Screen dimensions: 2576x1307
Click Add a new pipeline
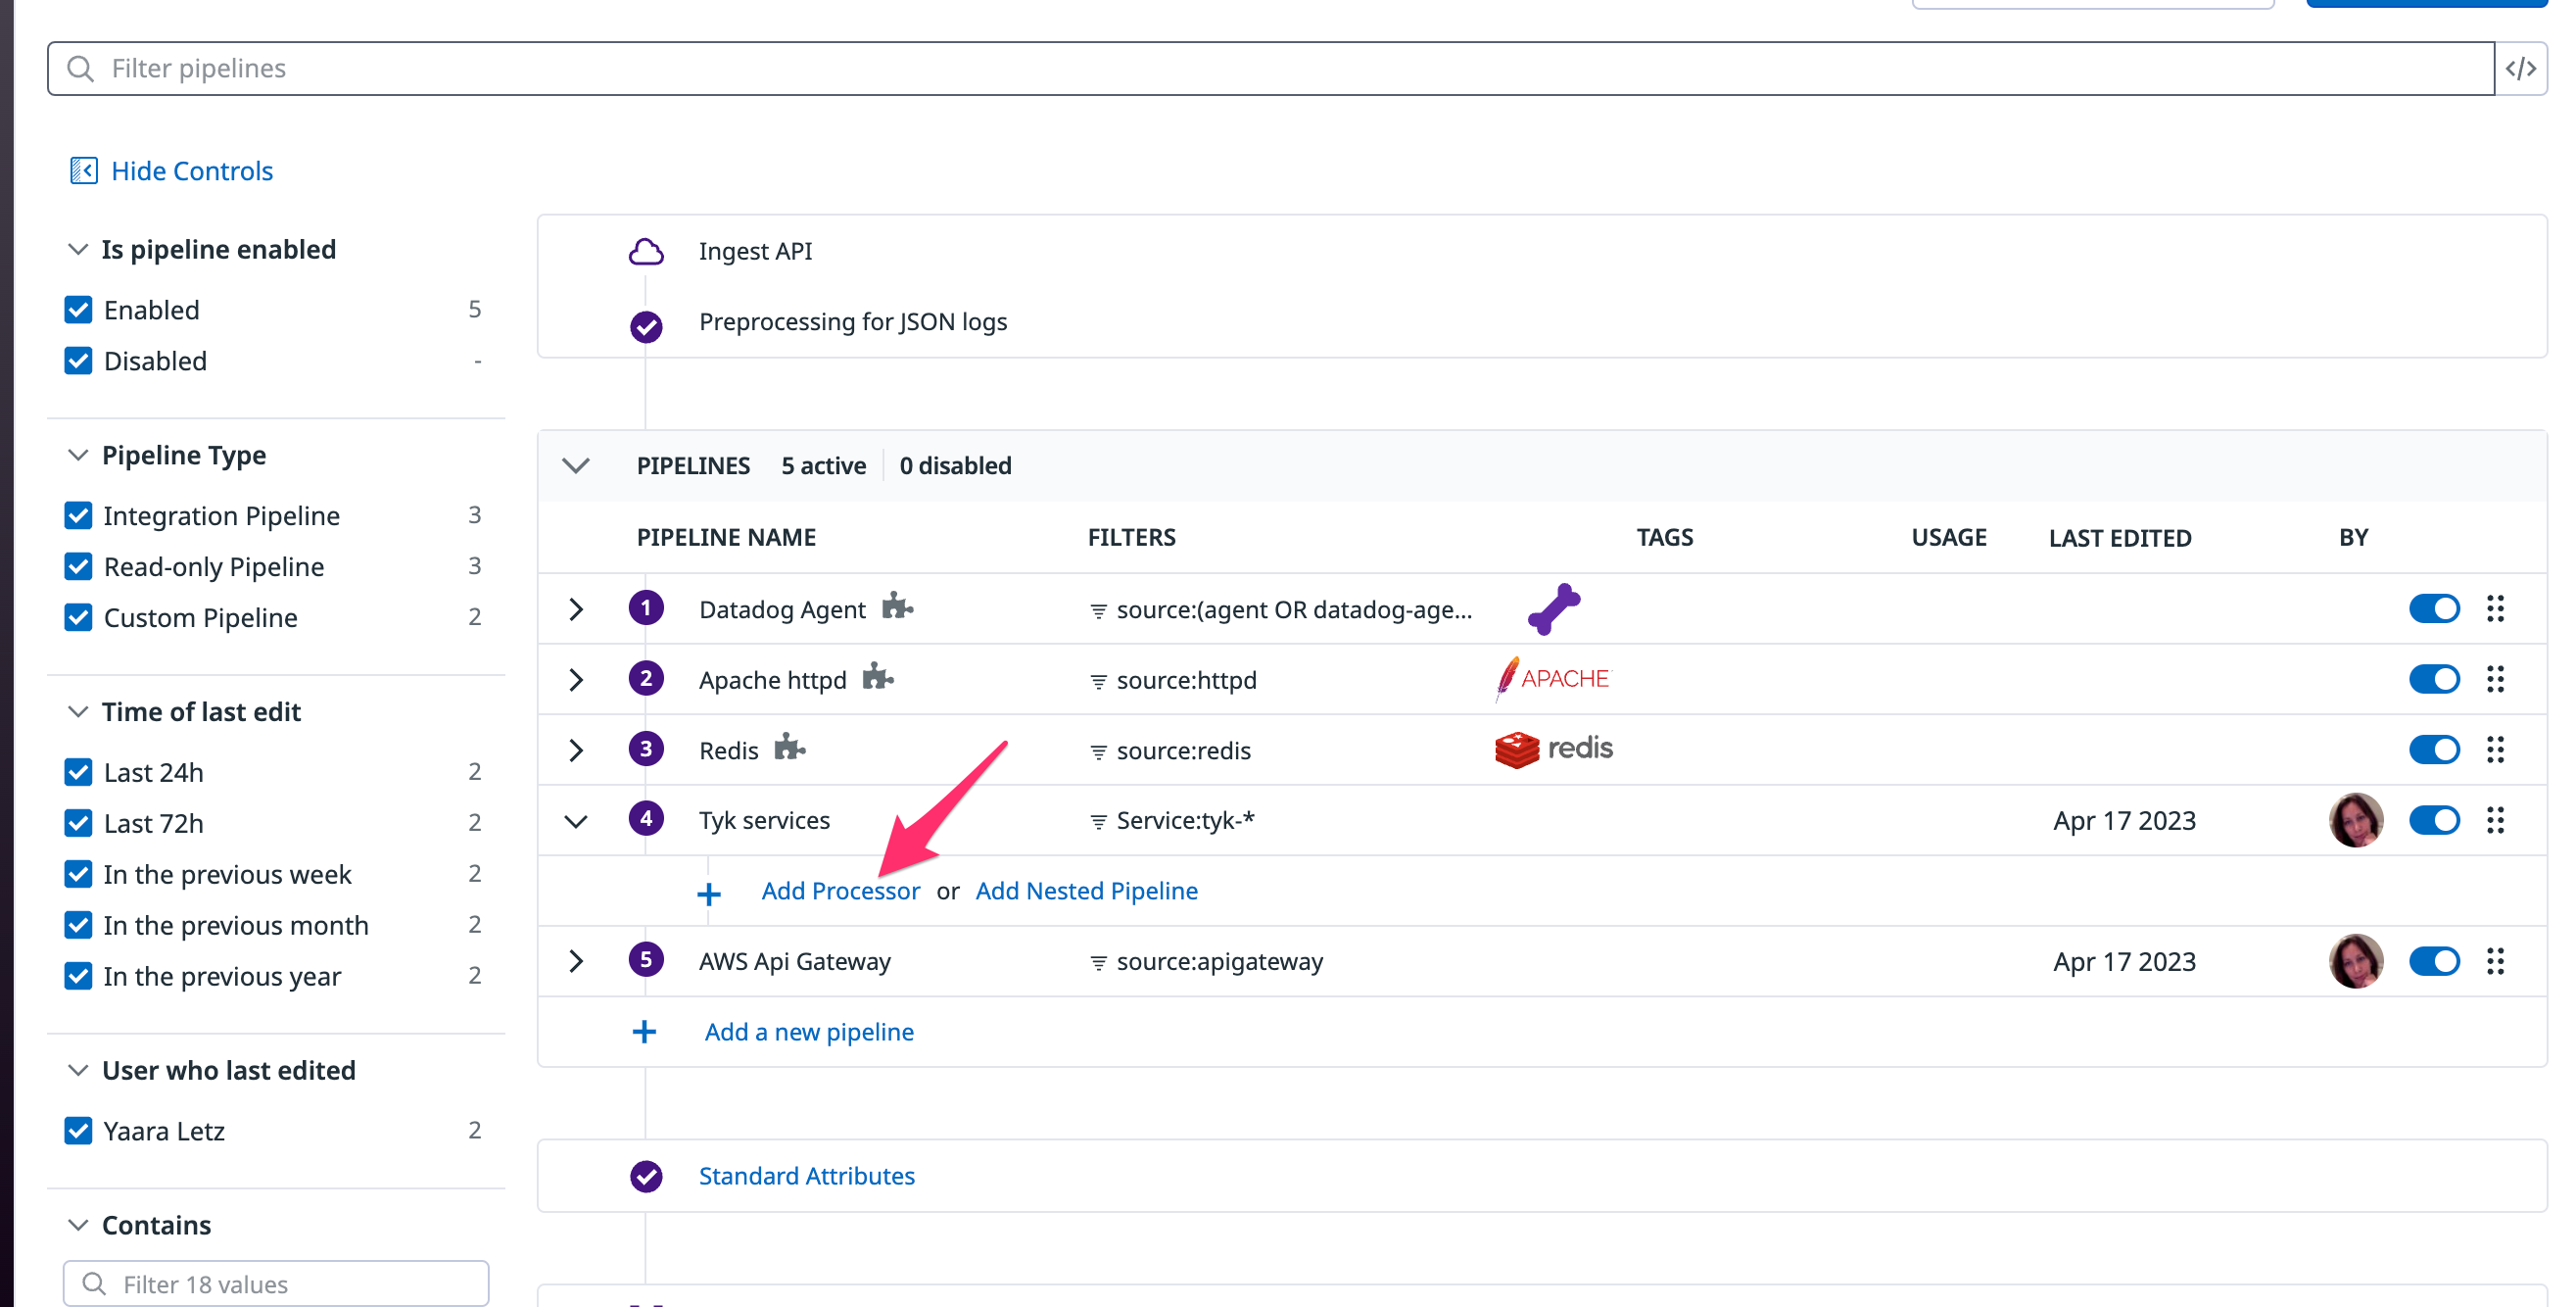tap(808, 1031)
